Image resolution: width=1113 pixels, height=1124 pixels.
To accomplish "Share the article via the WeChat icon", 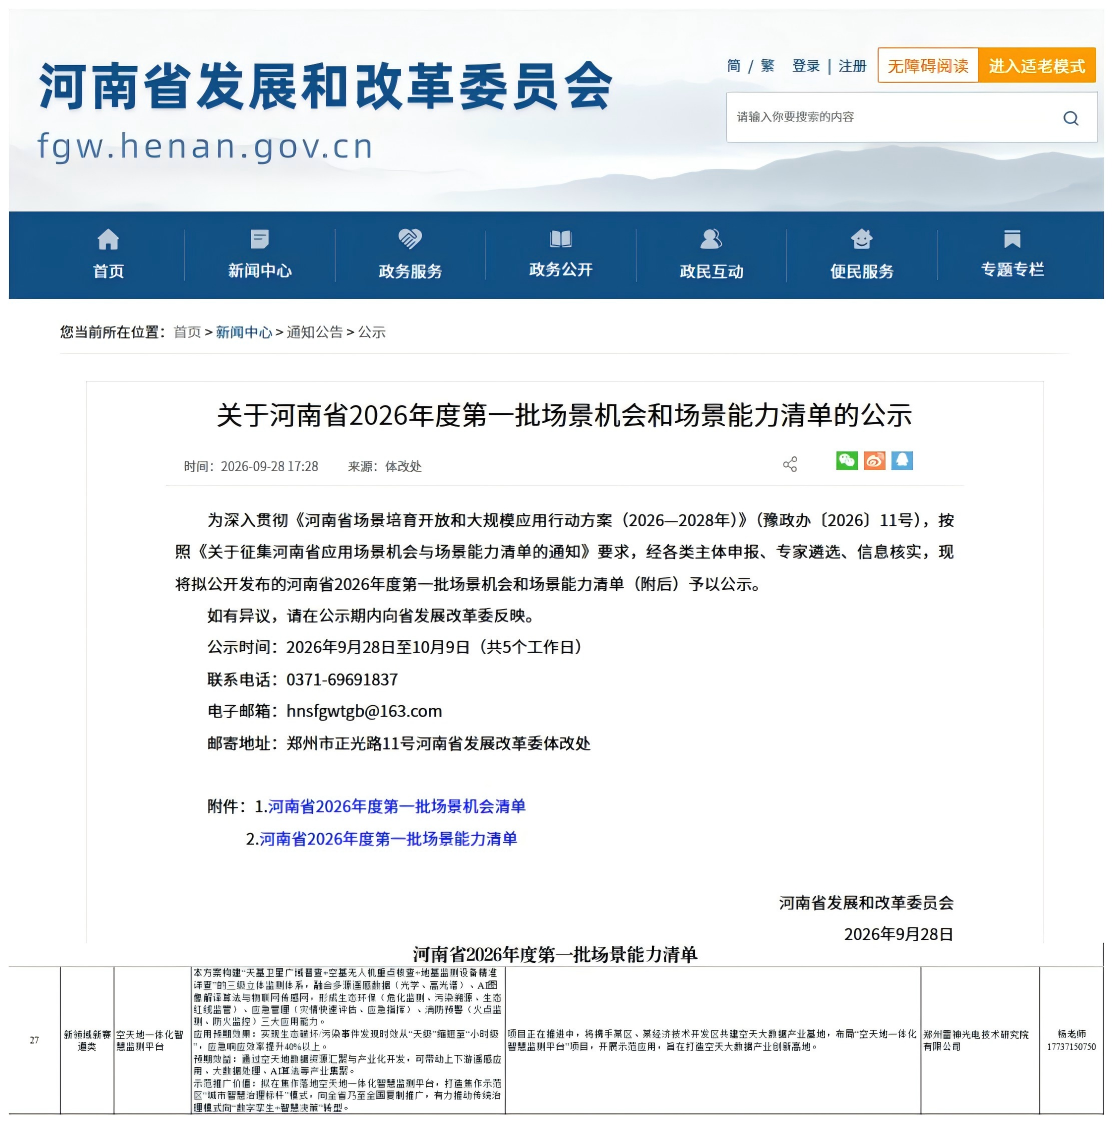I will click(x=846, y=460).
